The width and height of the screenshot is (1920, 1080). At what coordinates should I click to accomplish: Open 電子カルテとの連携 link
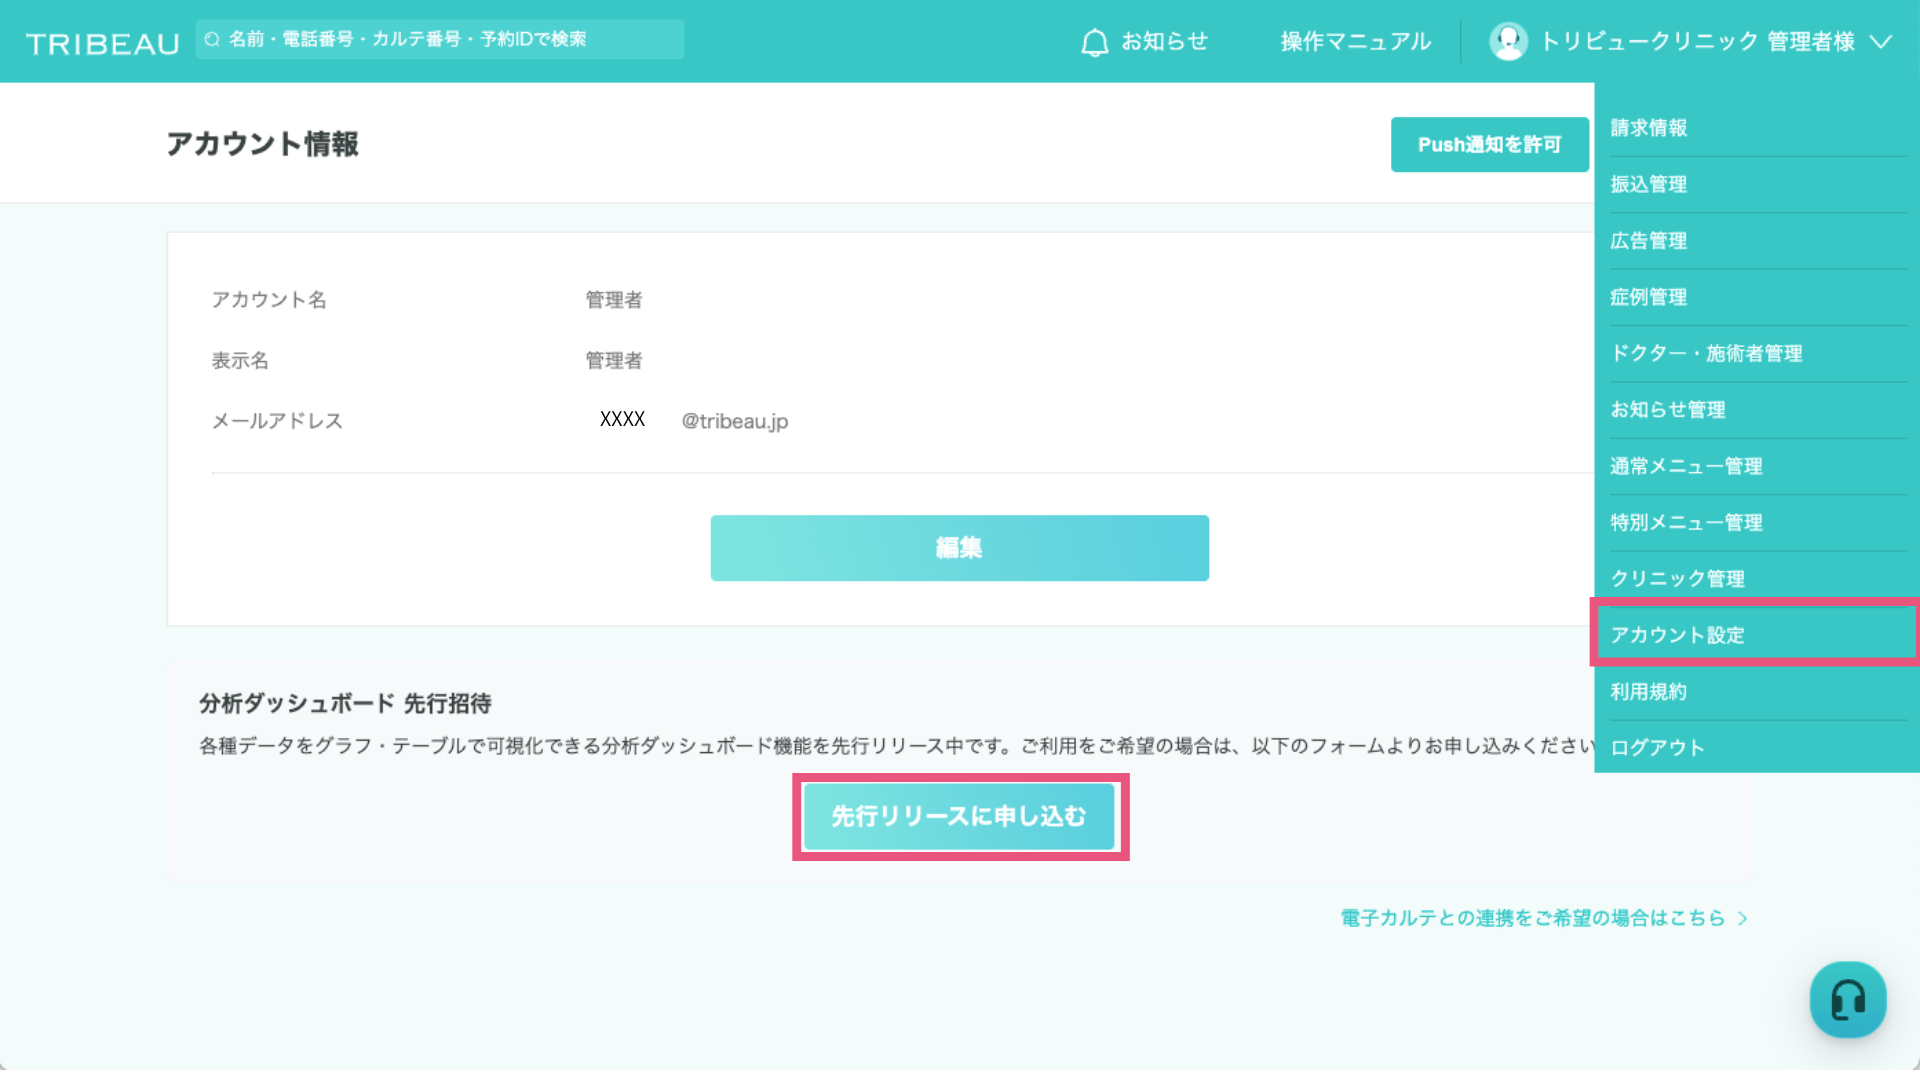pyautogui.click(x=1532, y=918)
